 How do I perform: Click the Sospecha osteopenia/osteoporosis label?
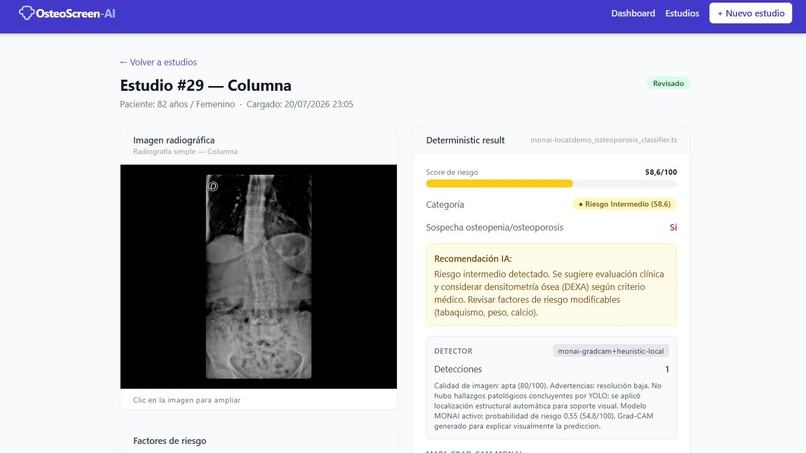494,227
